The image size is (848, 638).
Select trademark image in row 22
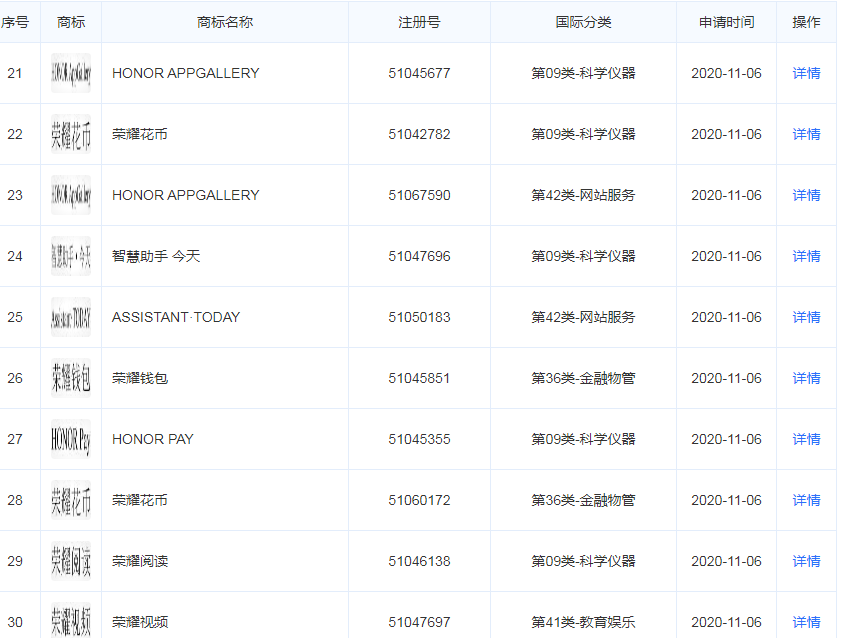point(71,134)
